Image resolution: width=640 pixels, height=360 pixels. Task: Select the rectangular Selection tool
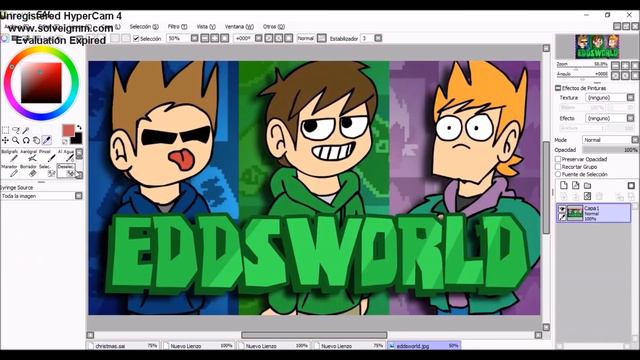pyautogui.click(x=5, y=131)
